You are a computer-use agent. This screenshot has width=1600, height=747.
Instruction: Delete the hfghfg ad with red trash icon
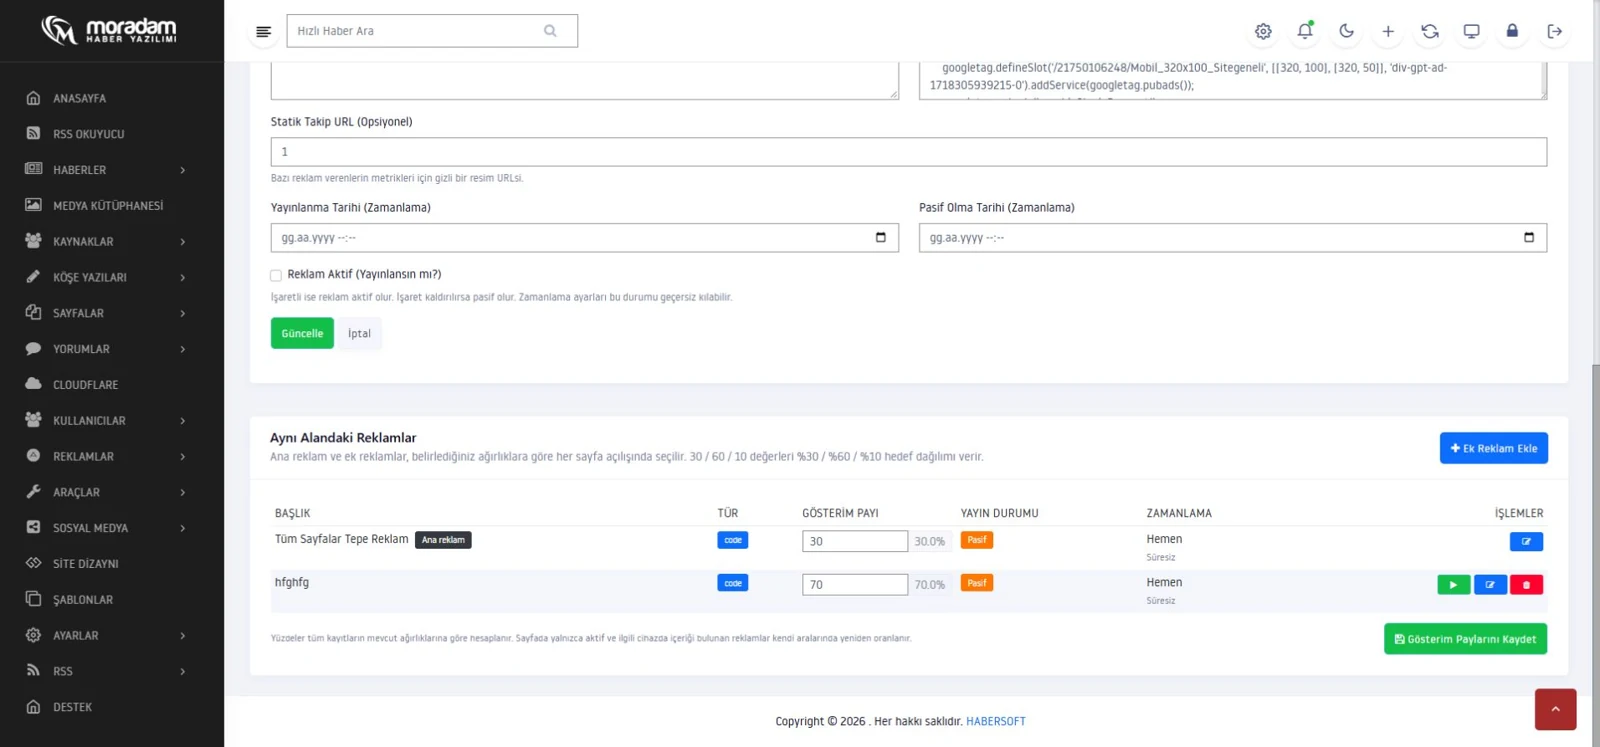pos(1526,585)
